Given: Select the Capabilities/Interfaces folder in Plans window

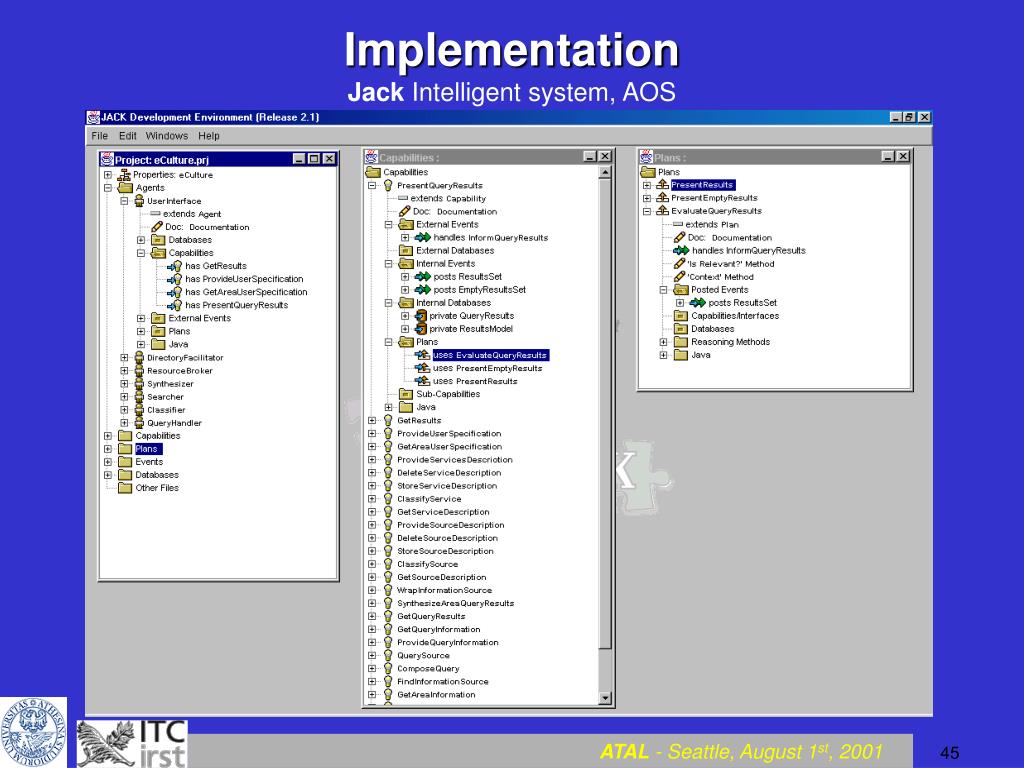Looking at the screenshot, I should (x=735, y=316).
